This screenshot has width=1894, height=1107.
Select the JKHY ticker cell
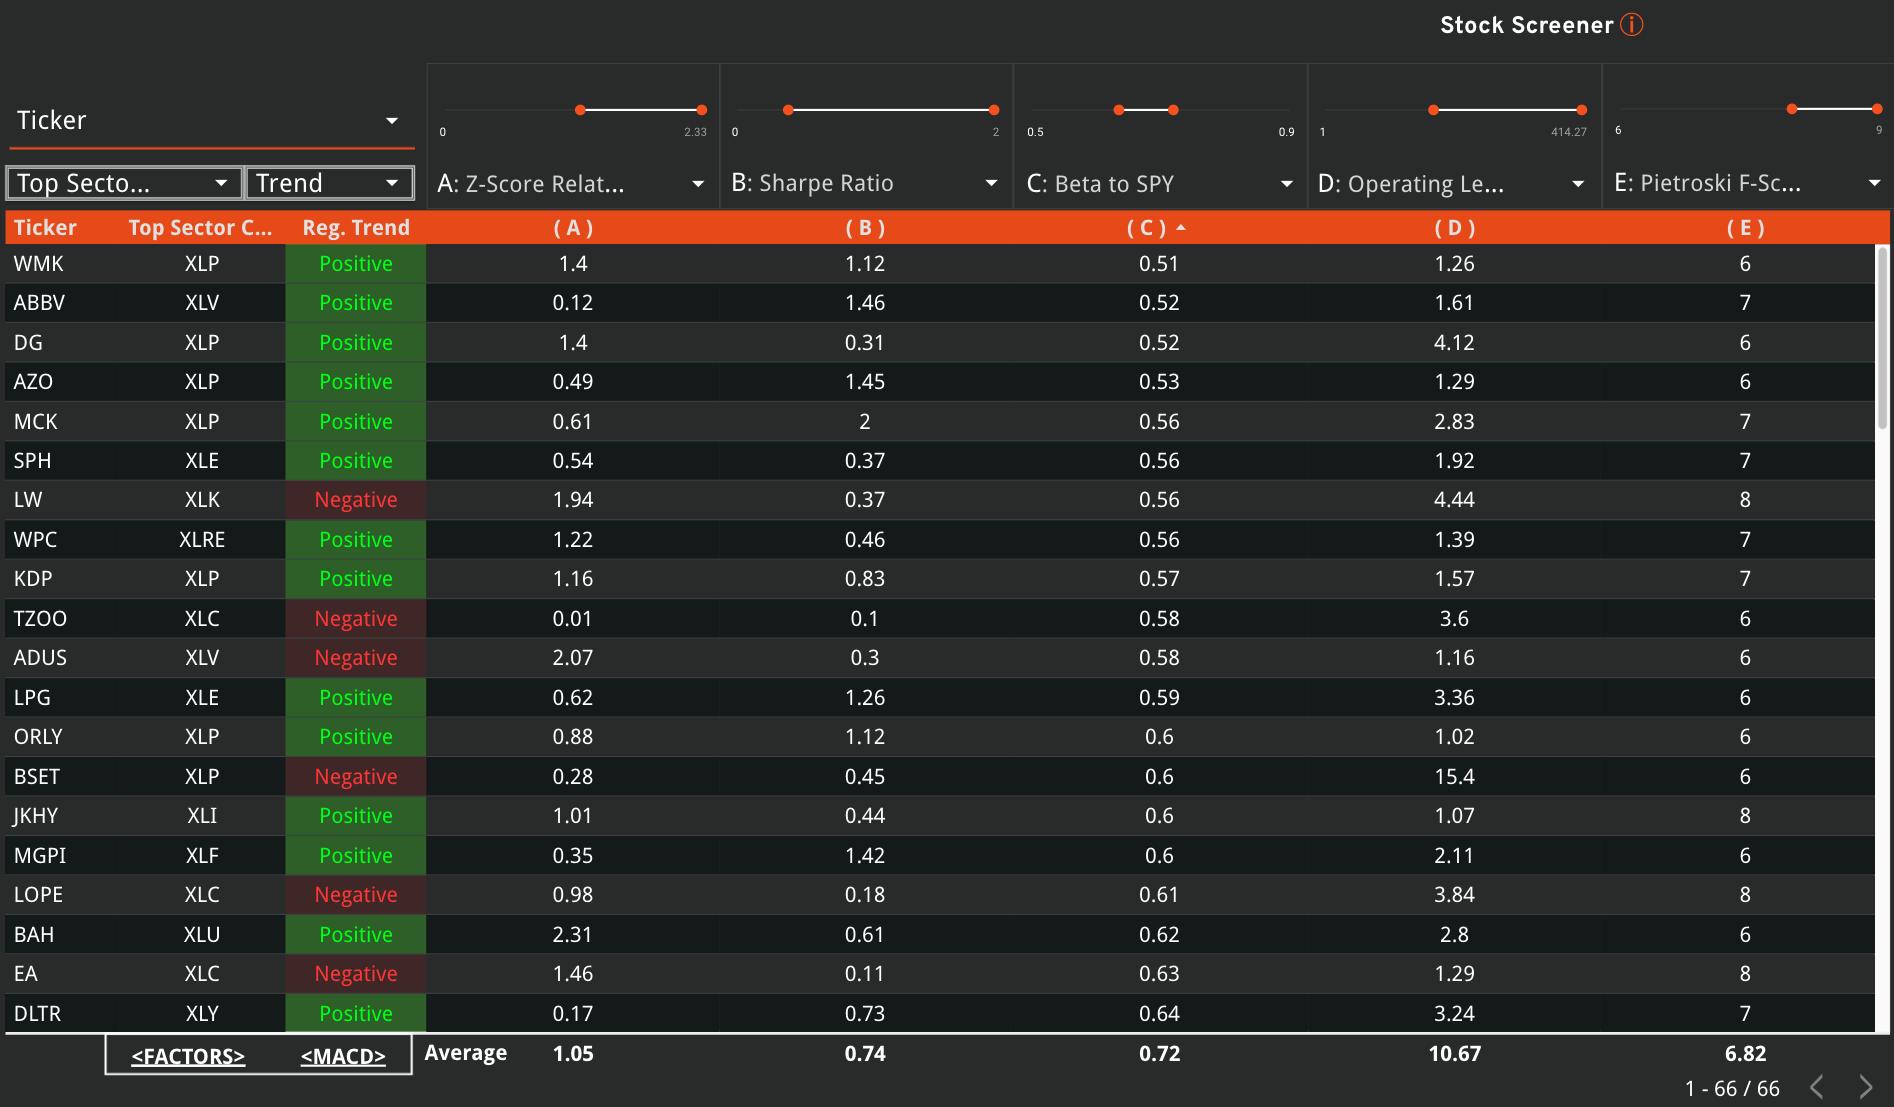tap(35, 816)
